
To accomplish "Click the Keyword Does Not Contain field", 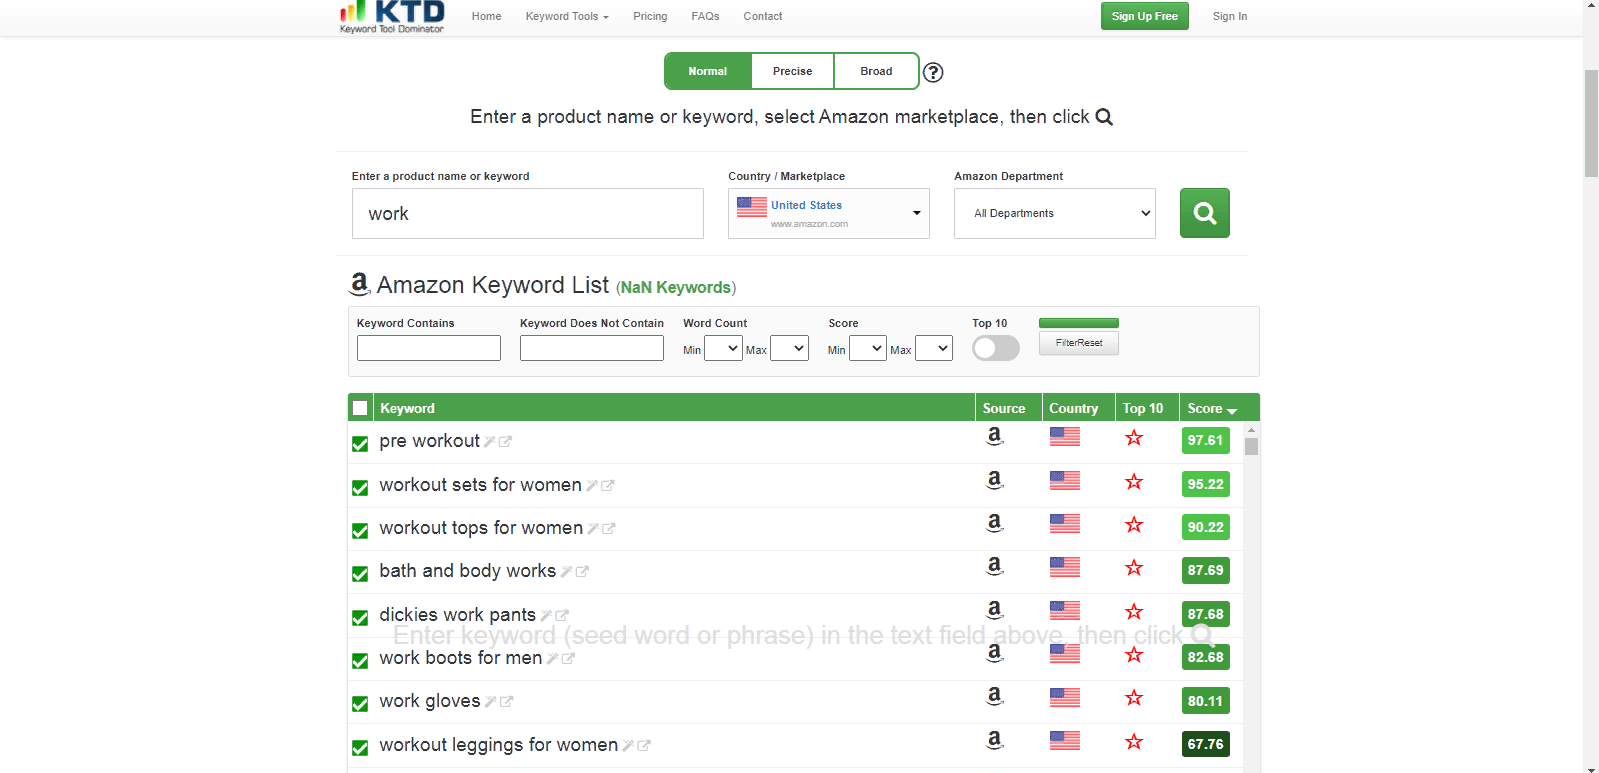I will (592, 348).
